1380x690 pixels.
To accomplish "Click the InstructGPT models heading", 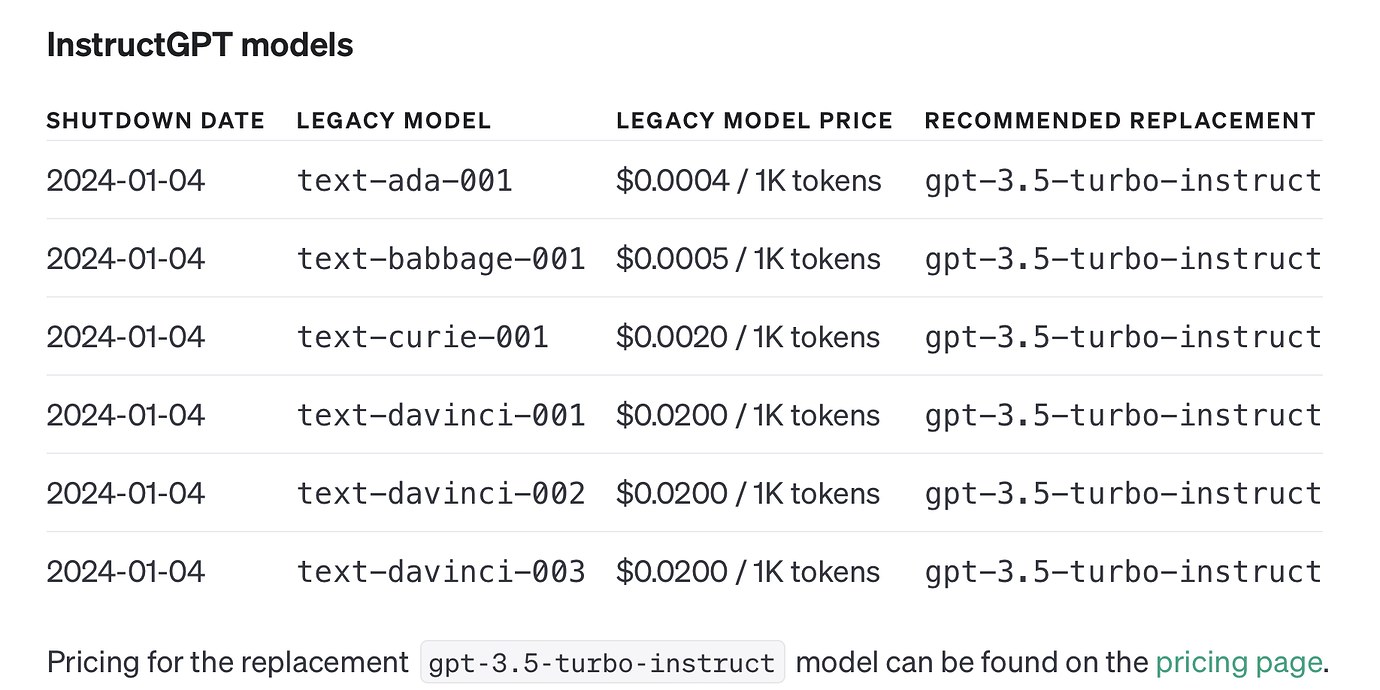I will pyautogui.click(x=200, y=45).
